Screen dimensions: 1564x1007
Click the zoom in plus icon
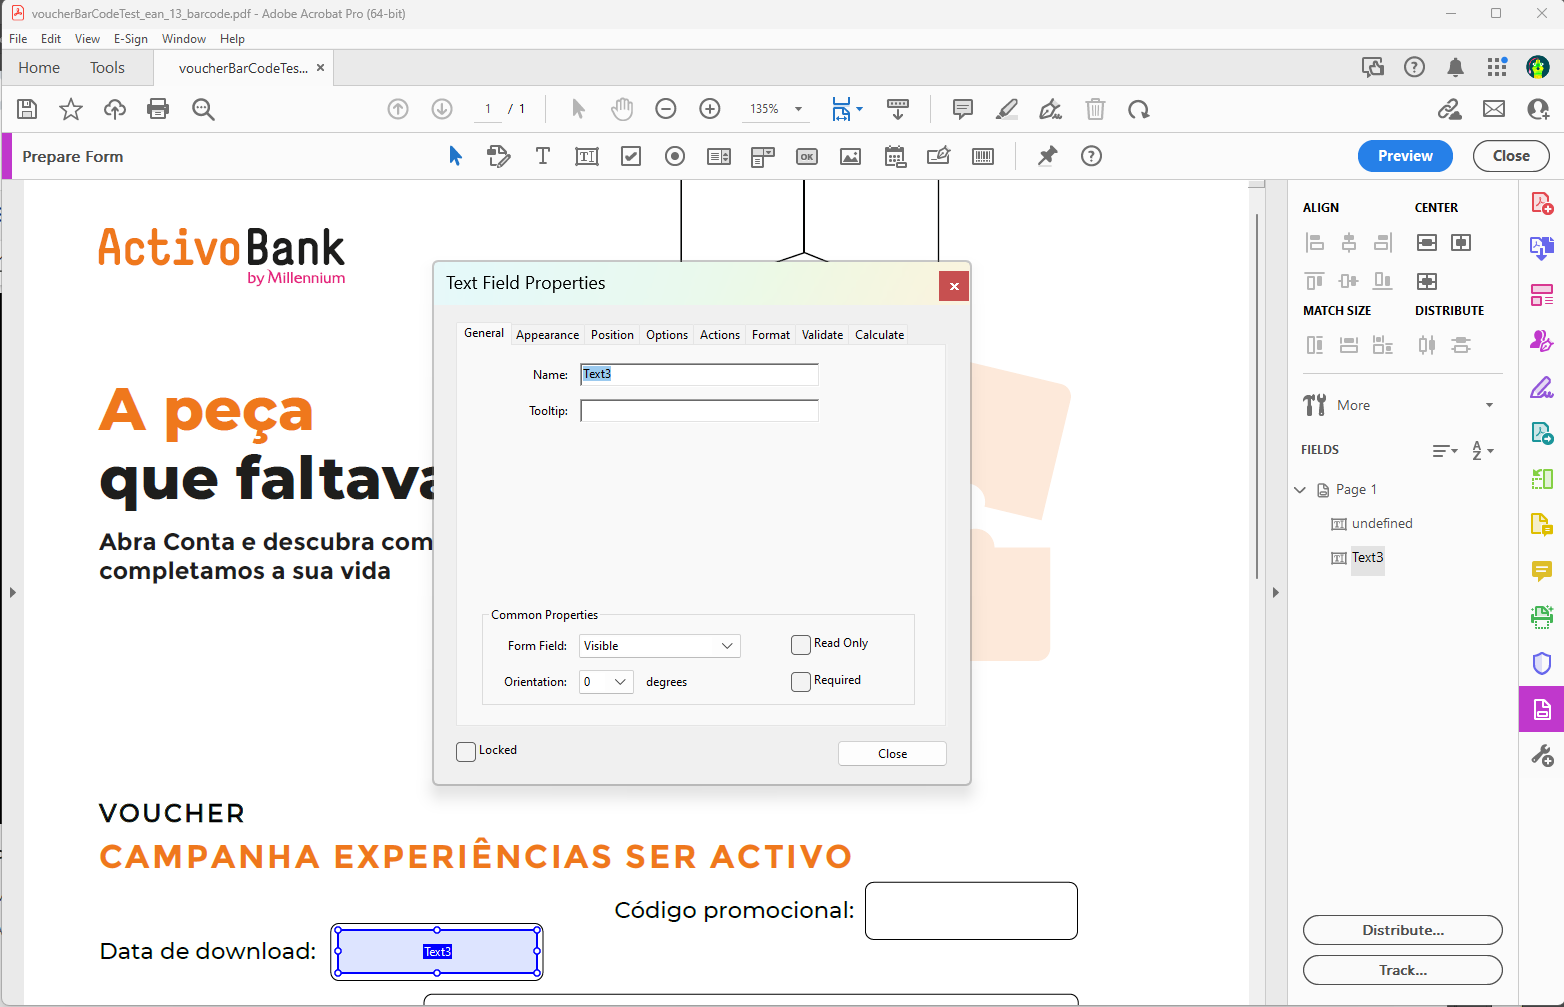(x=710, y=109)
